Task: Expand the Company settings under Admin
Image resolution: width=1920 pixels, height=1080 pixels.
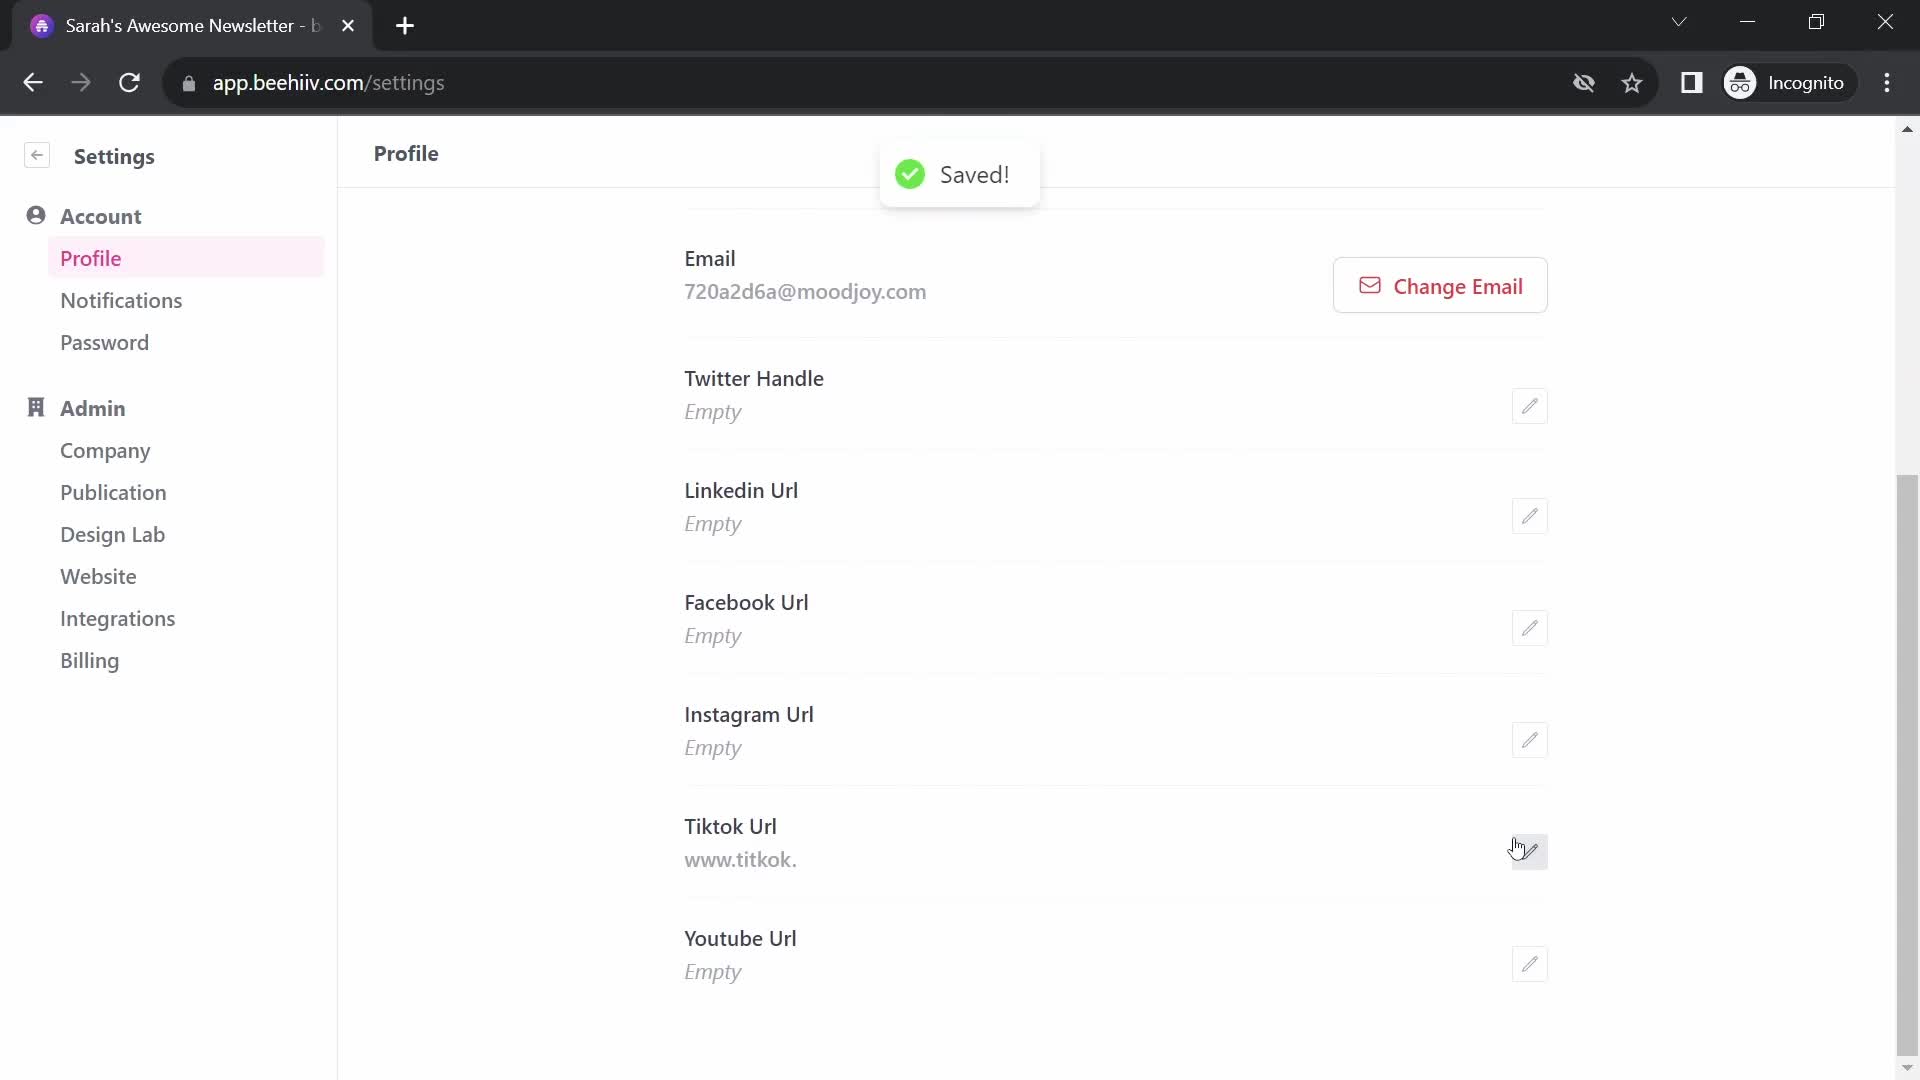Action: coord(105,450)
